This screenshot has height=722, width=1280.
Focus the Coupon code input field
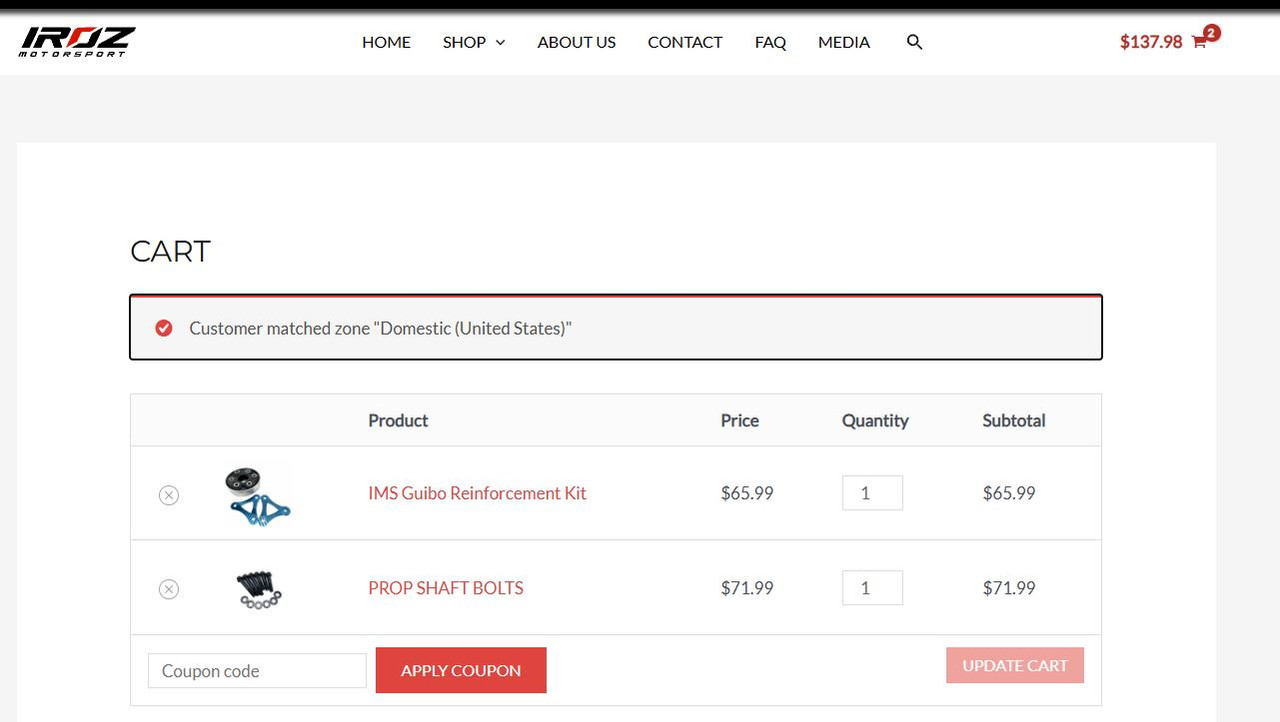click(x=257, y=670)
